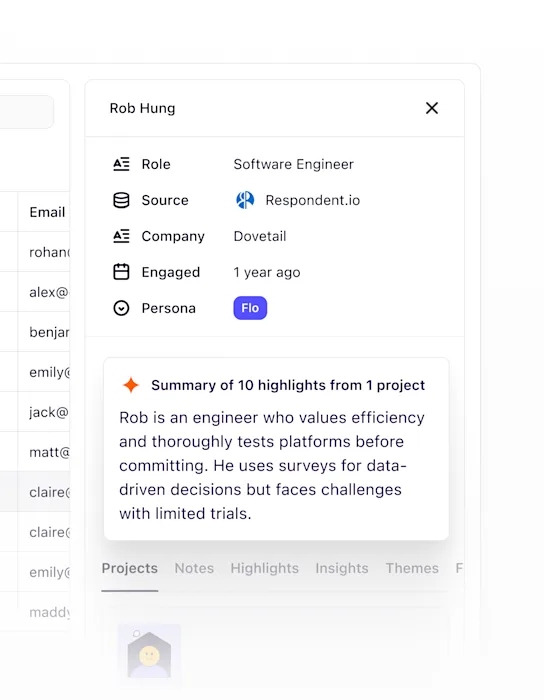
Task: Click the Source database icon
Action: (x=121, y=200)
